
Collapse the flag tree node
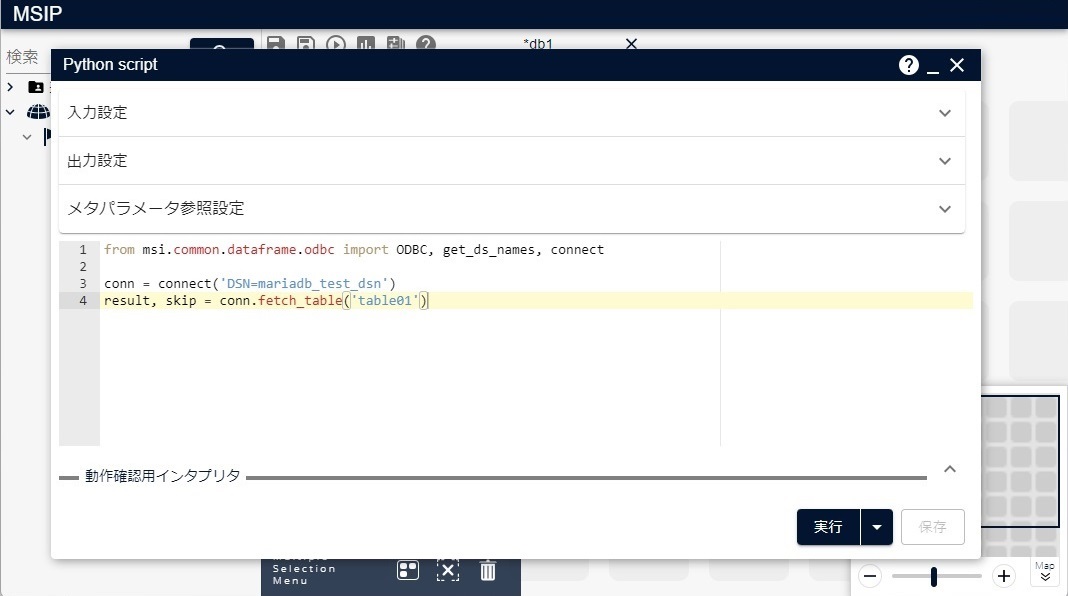[27, 137]
